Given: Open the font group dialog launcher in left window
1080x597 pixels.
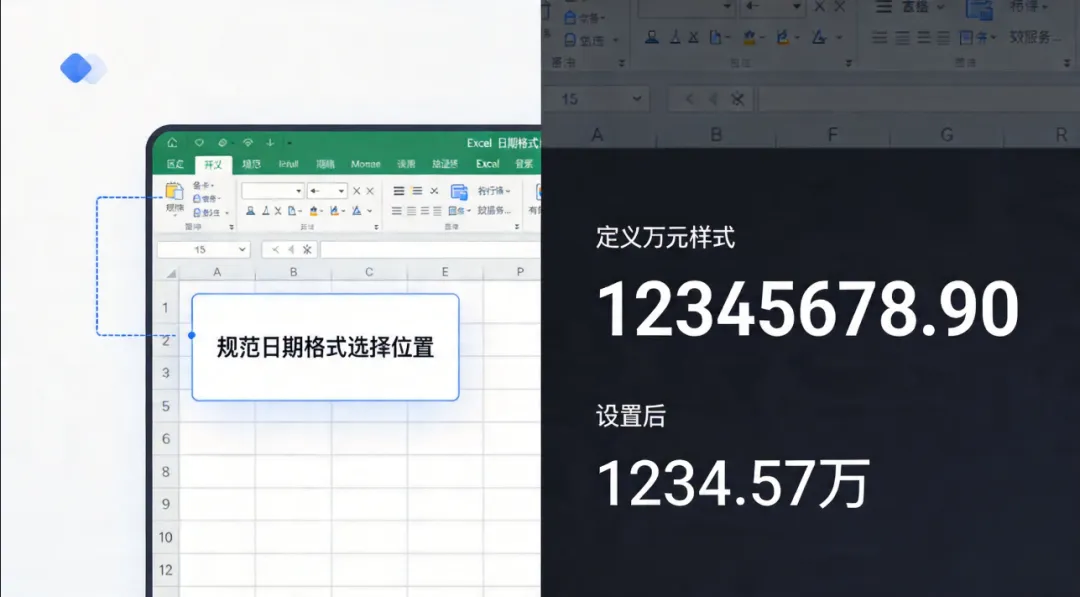Looking at the screenshot, I should click(376, 227).
